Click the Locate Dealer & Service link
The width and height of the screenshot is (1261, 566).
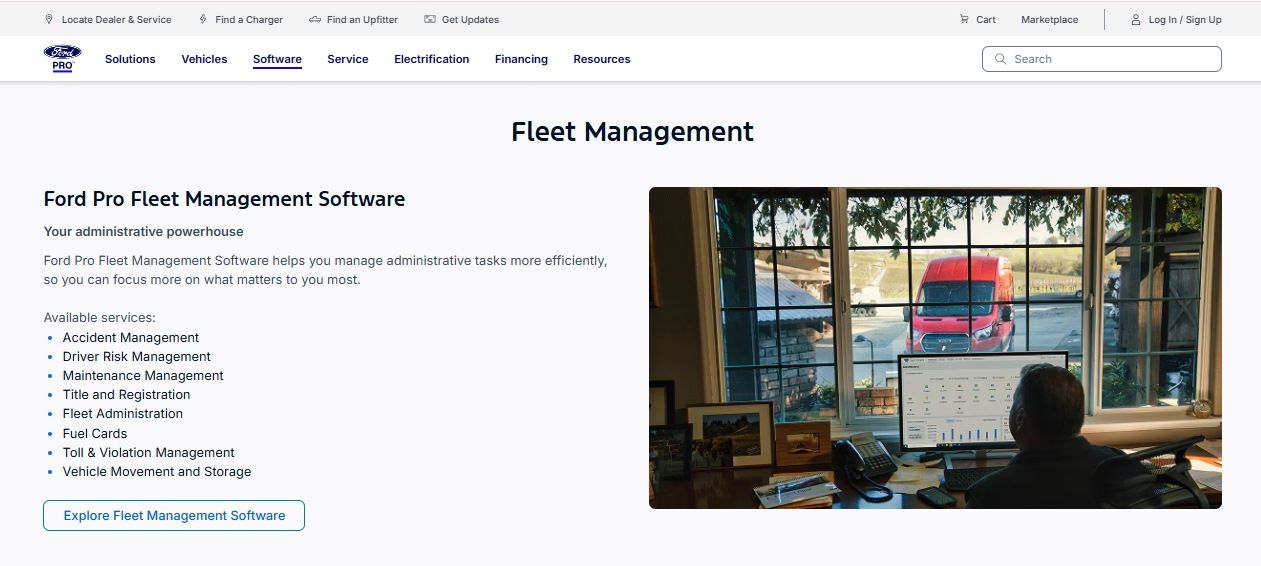pos(116,19)
